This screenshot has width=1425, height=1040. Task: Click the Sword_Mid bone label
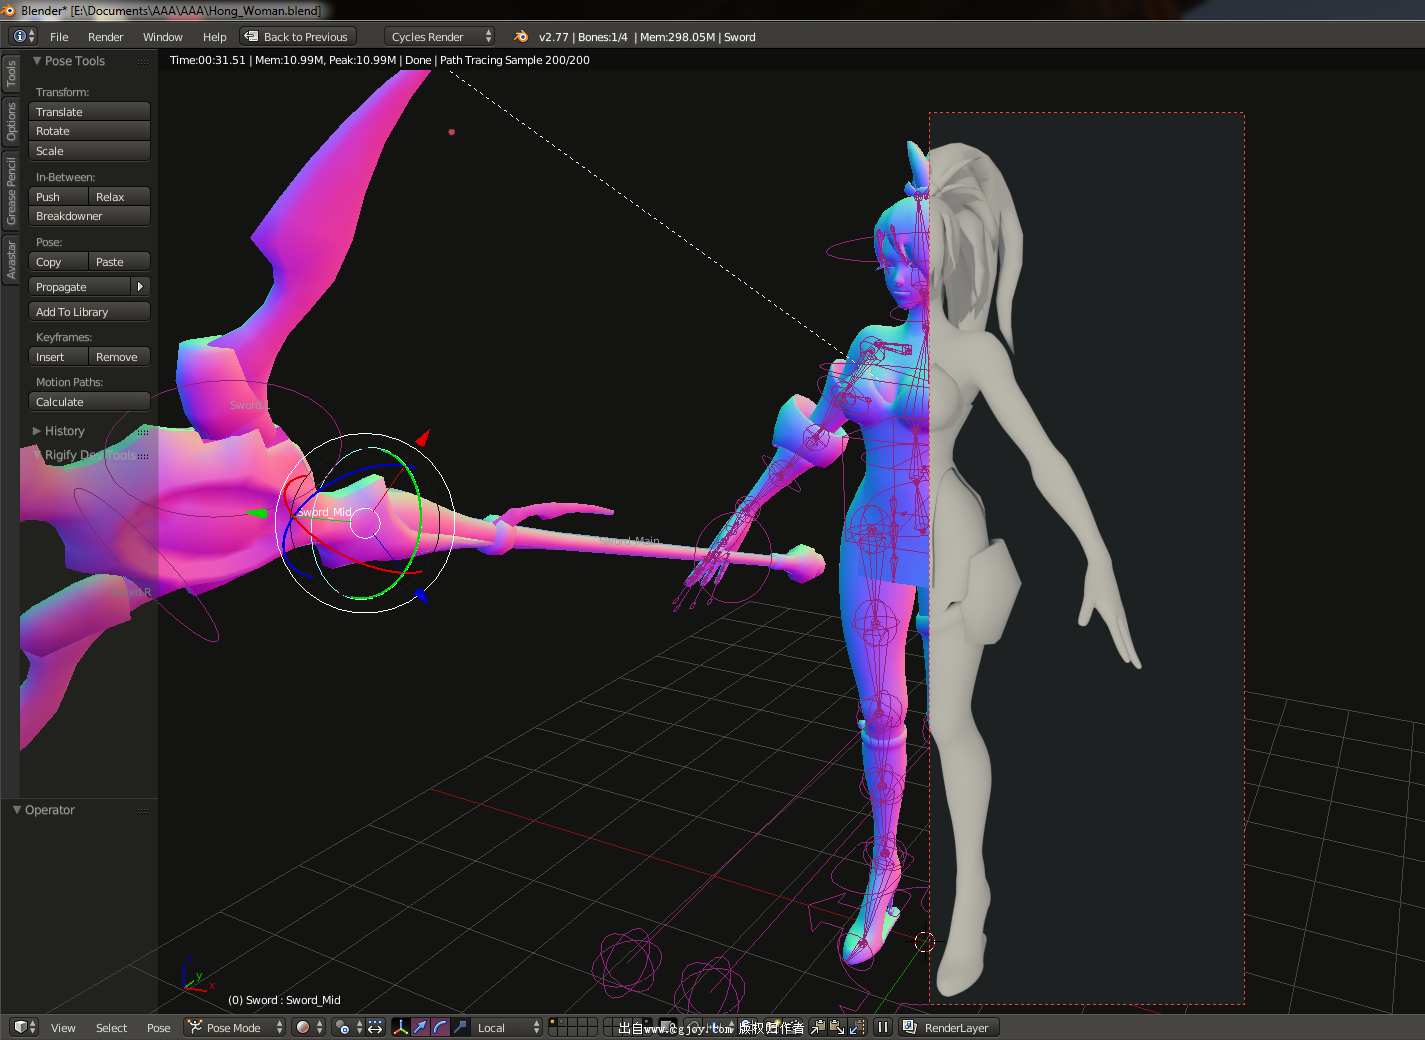[325, 512]
